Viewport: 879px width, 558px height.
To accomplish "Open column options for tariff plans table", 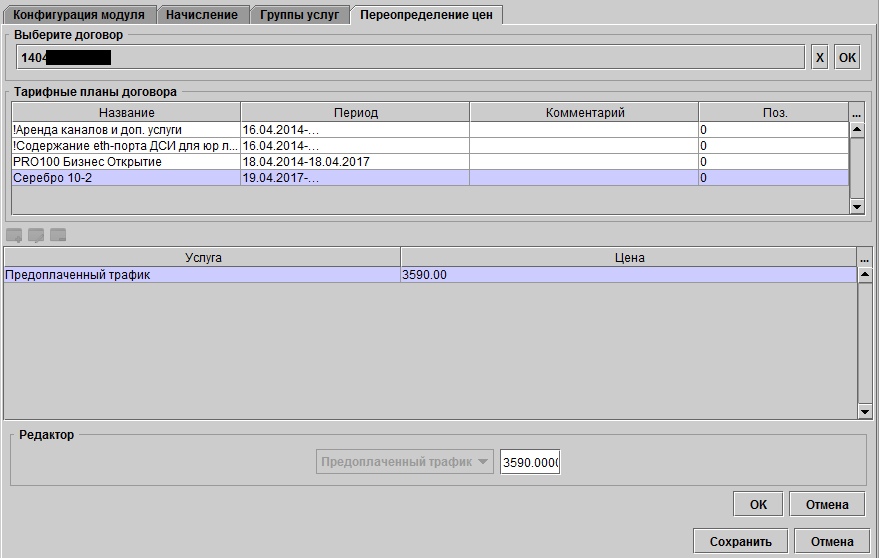I will [857, 113].
